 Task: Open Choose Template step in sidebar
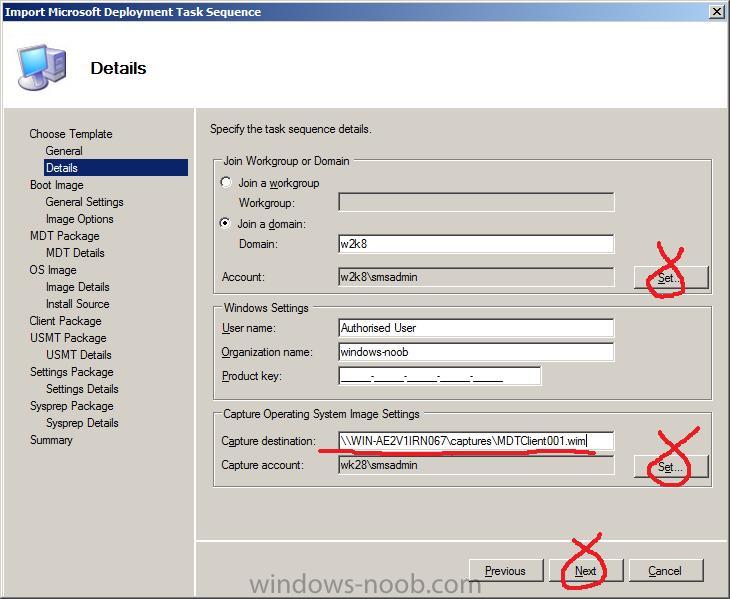click(x=71, y=134)
